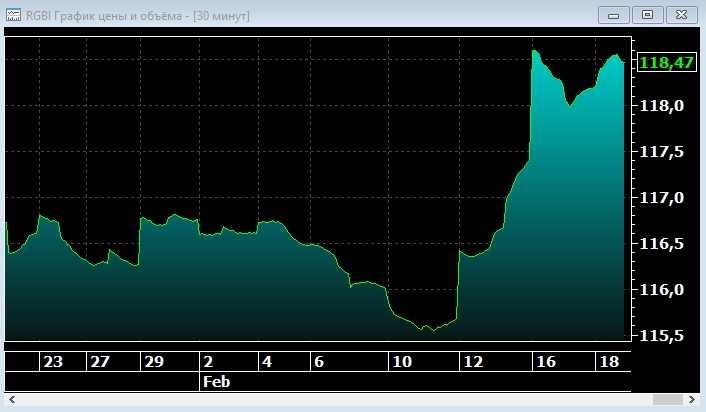The height and width of the screenshot is (412, 706).
Task: Select date 16 on the time axis
Action: point(544,362)
